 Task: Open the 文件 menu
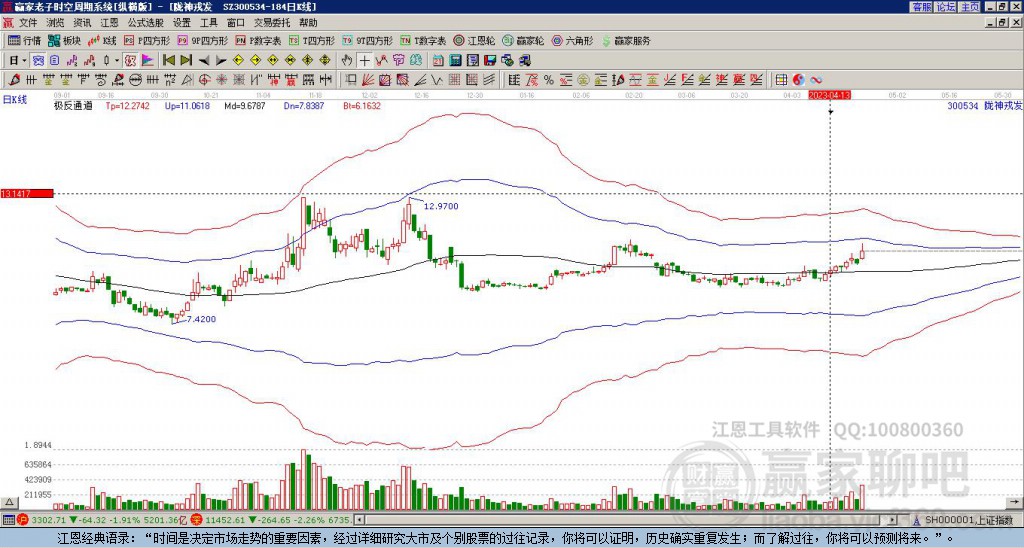pyautogui.click(x=27, y=23)
